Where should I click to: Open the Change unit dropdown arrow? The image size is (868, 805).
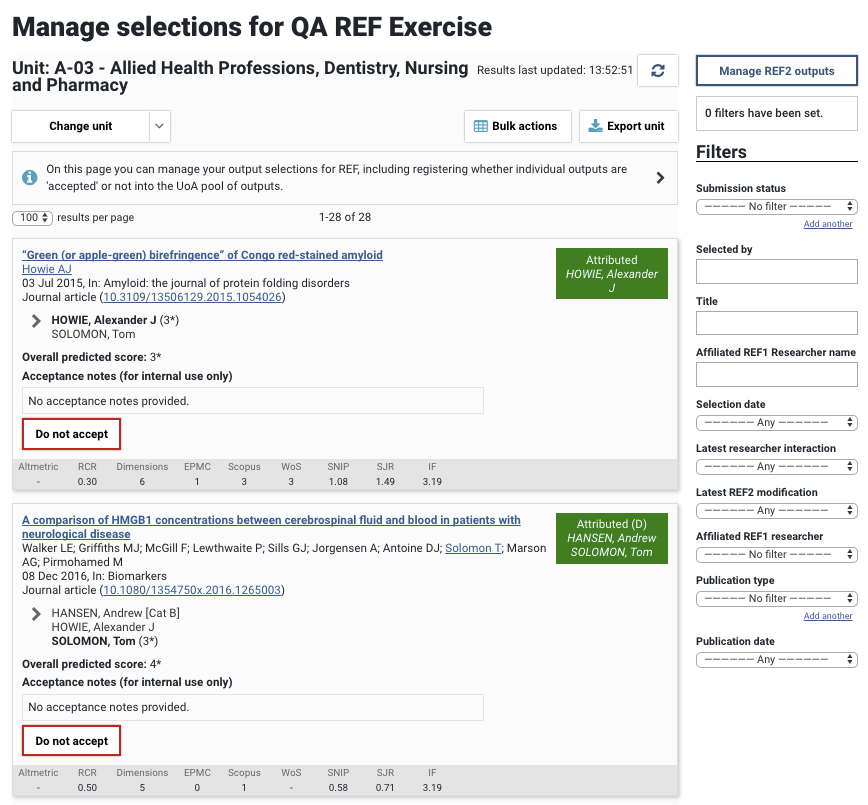point(160,126)
